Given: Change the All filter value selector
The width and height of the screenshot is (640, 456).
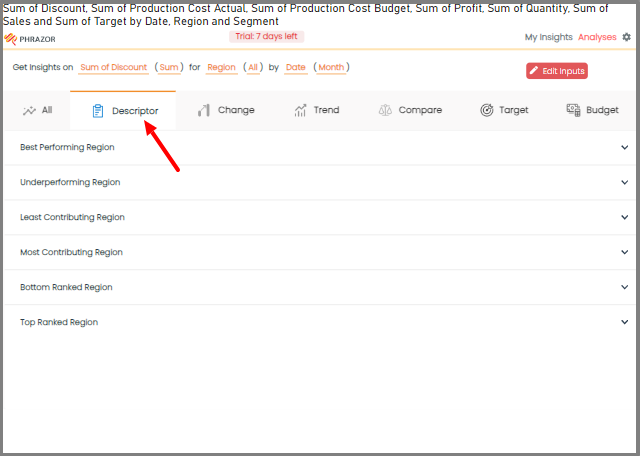Looking at the screenshot, I should (253, 67).
